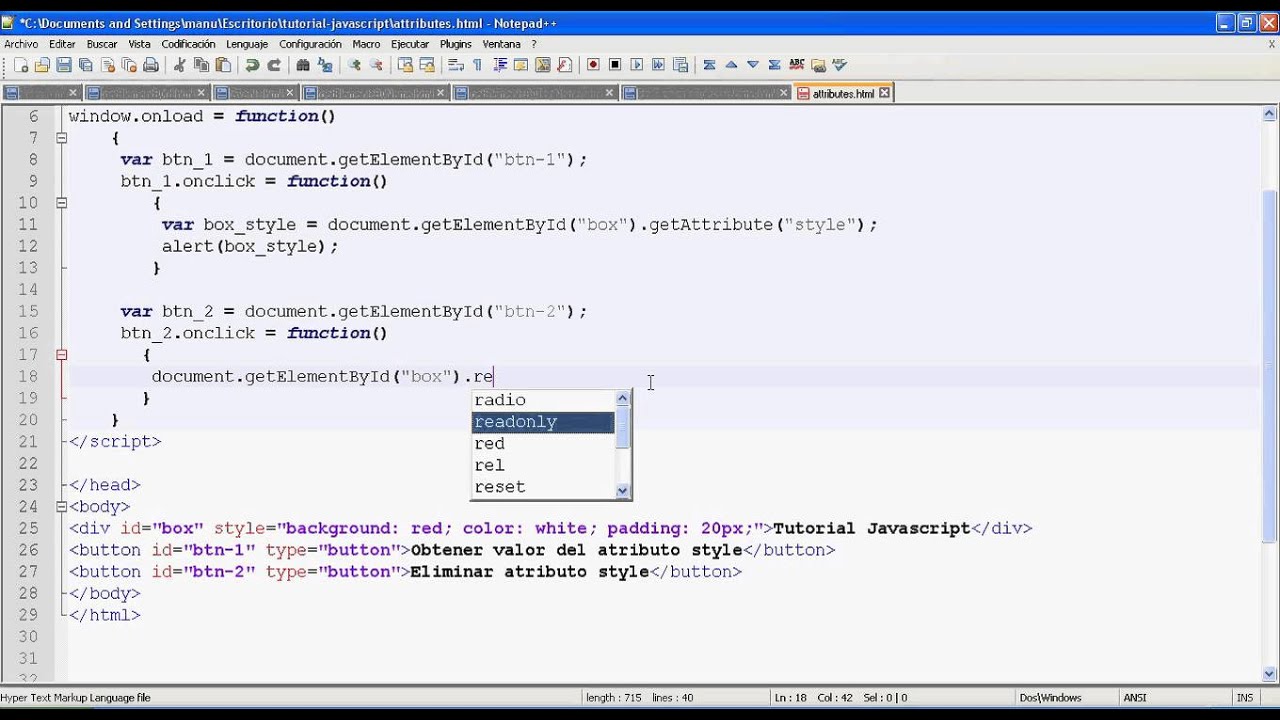Undo the last edit with Undo arrow

252,65
